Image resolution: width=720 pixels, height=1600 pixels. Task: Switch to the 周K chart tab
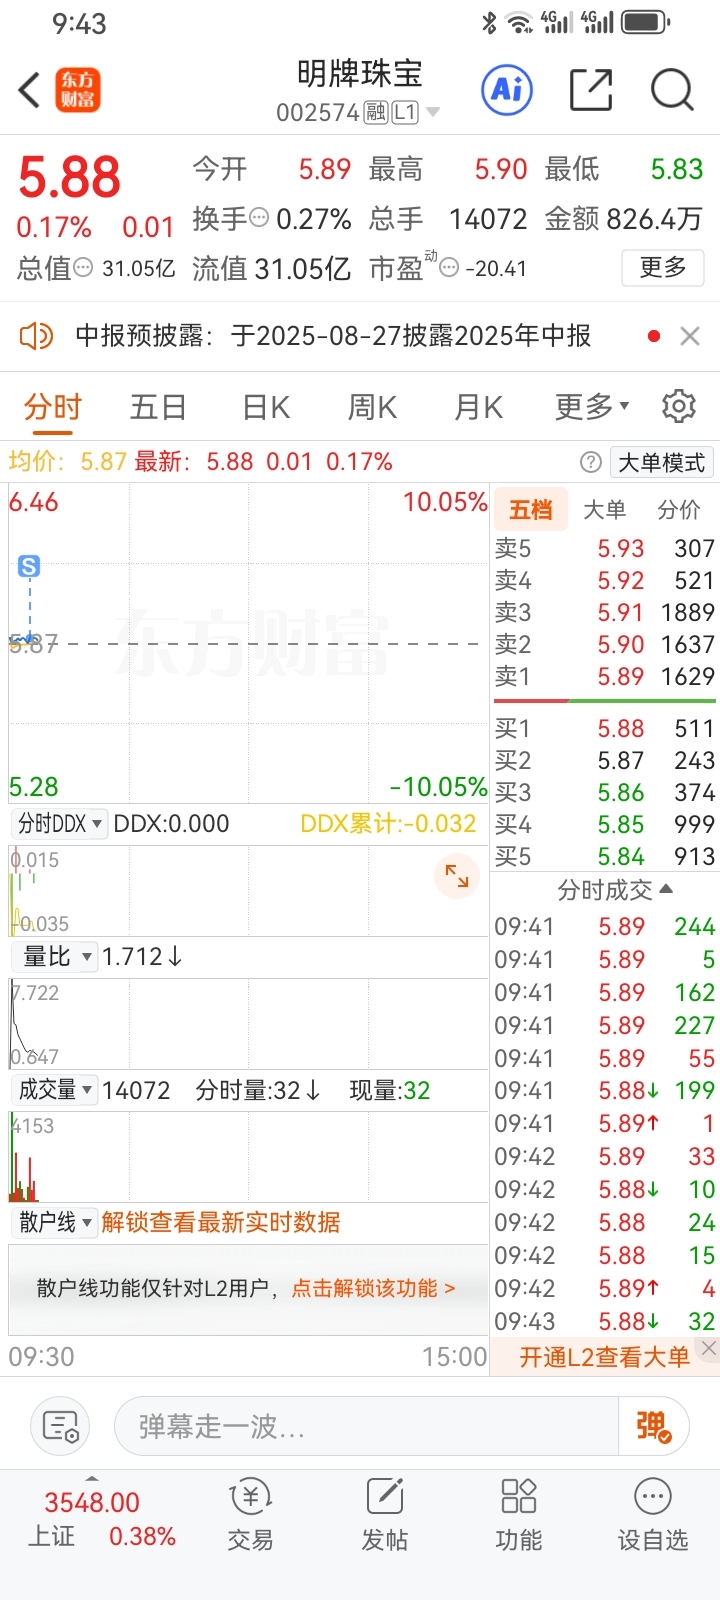372,408
